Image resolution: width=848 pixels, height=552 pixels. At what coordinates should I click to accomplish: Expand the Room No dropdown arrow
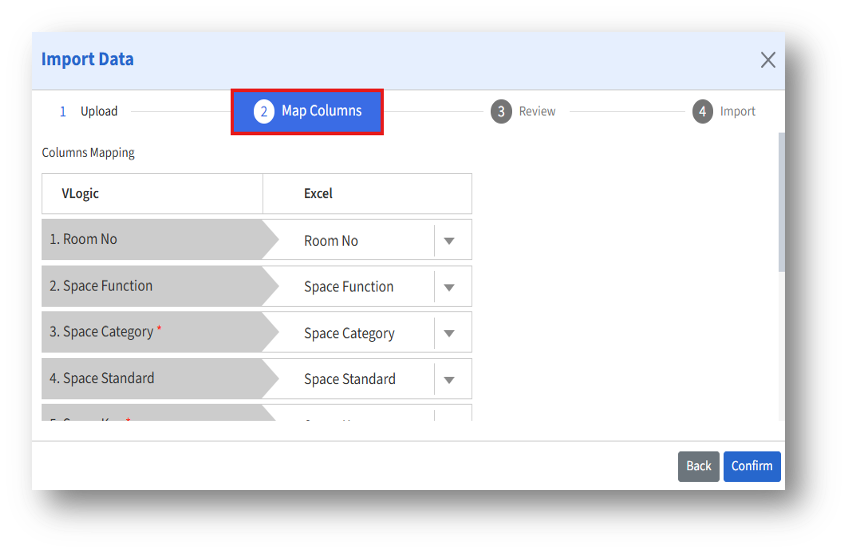[x=449, y=241]
